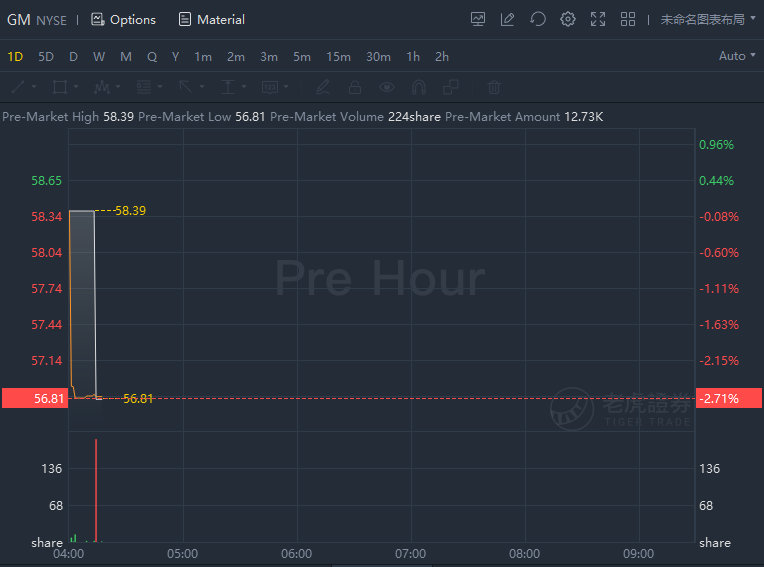
Task: Switch to the 5D timeframe tab
Action: coord(46,57)
